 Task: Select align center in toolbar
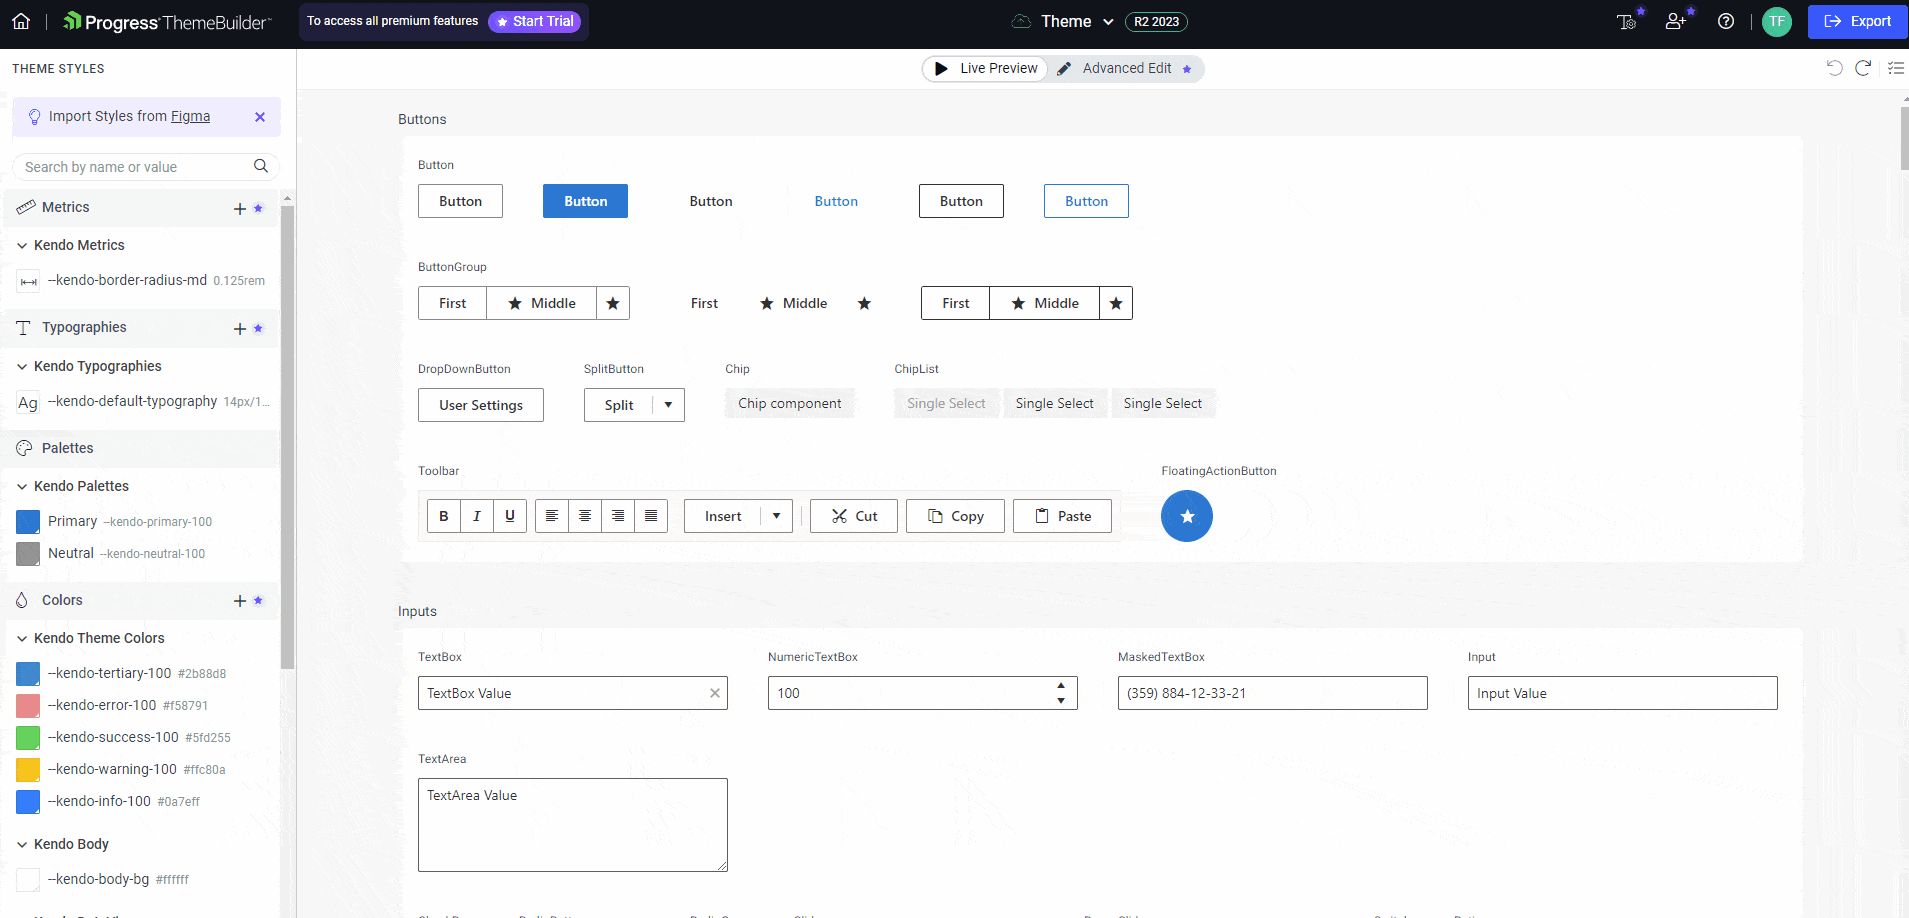point(585,516)
